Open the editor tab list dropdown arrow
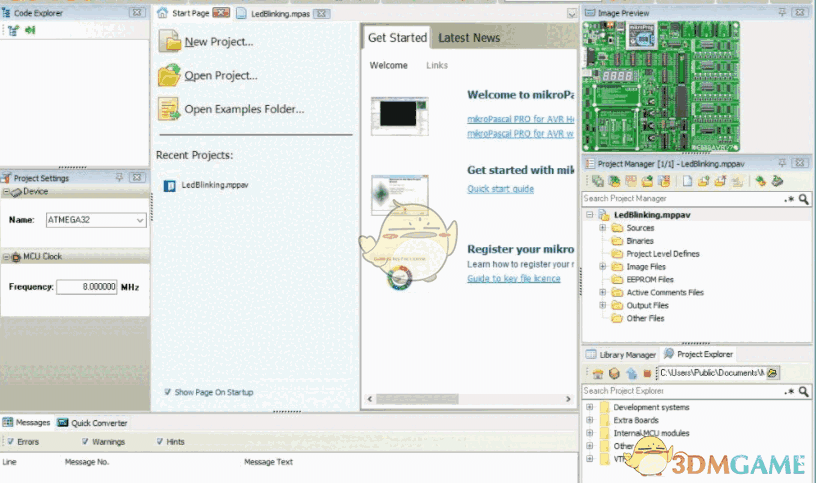Viewport: 816px width, 483px height. coord(571,14)
